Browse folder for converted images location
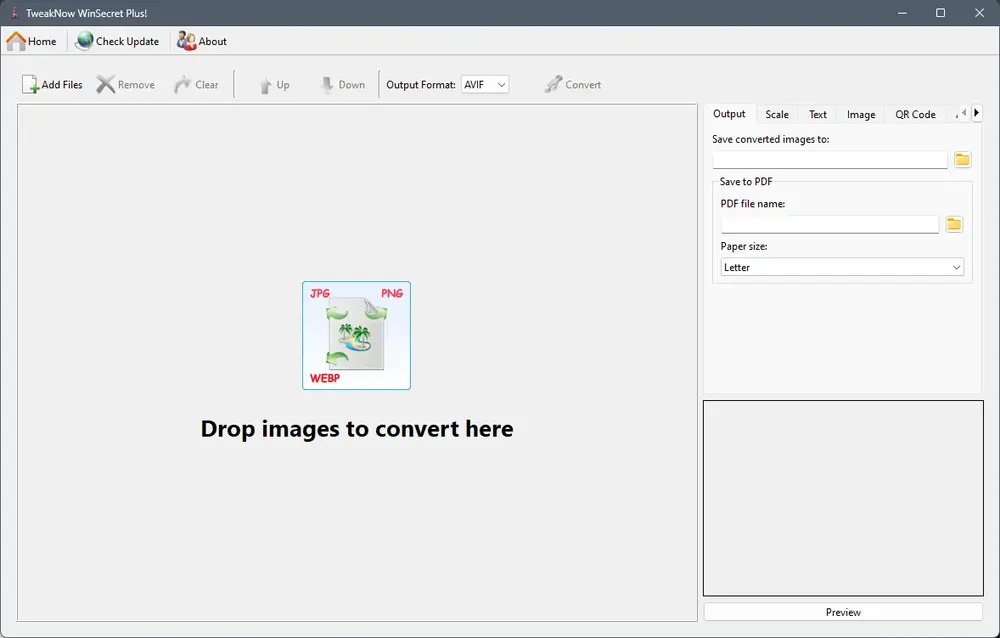Screen dimensions: 1000x638 pyautogui.click(x=962, y=160)
